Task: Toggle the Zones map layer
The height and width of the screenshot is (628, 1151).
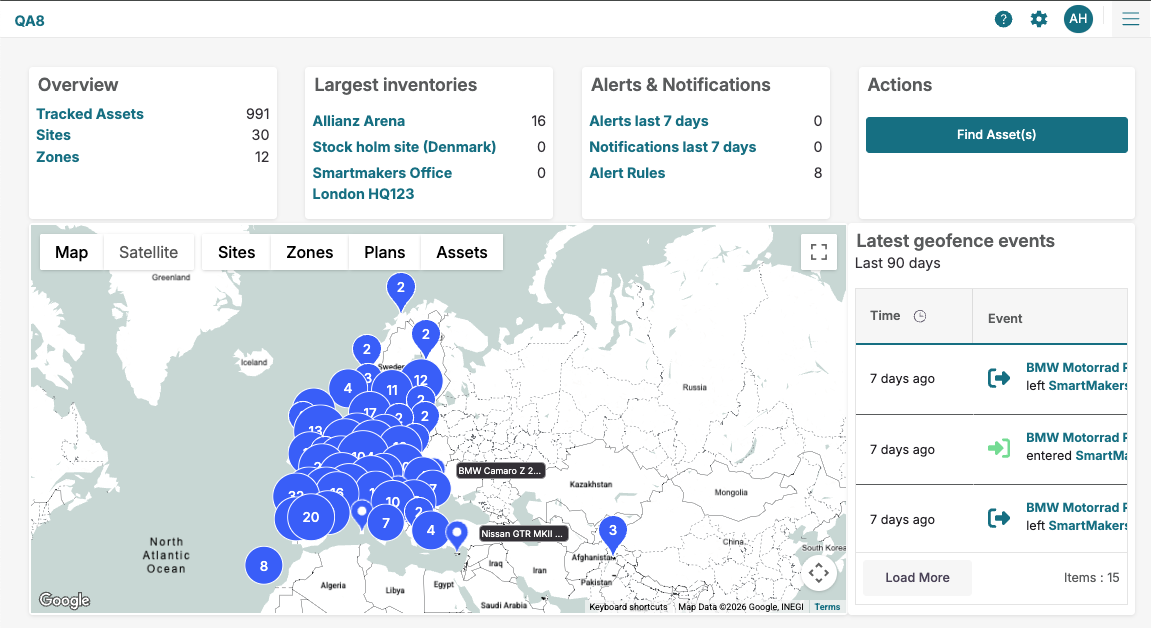Action: [x=310, y=252]
